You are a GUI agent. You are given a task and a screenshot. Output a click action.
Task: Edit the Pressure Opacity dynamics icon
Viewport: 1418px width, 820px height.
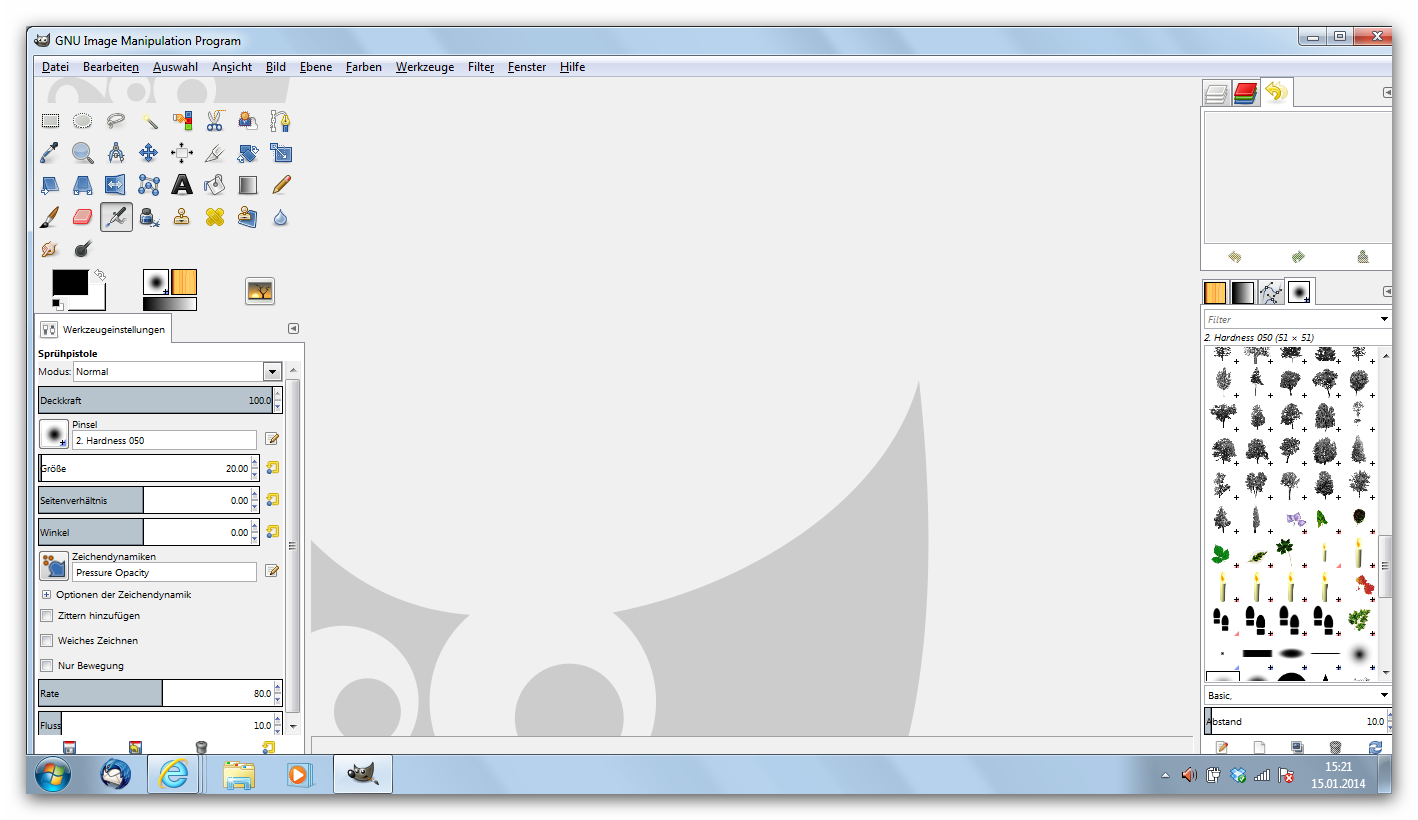point(272,572)
